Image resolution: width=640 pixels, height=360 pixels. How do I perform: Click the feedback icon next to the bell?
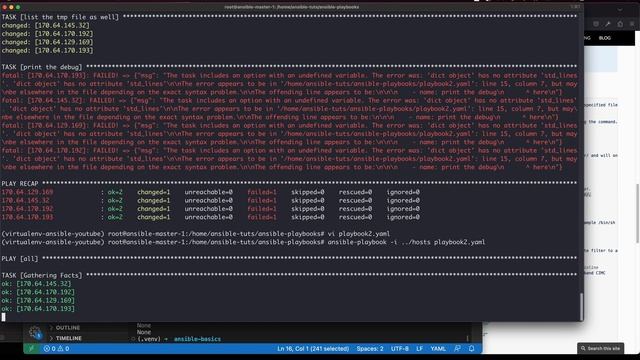(x=457, y=349)
